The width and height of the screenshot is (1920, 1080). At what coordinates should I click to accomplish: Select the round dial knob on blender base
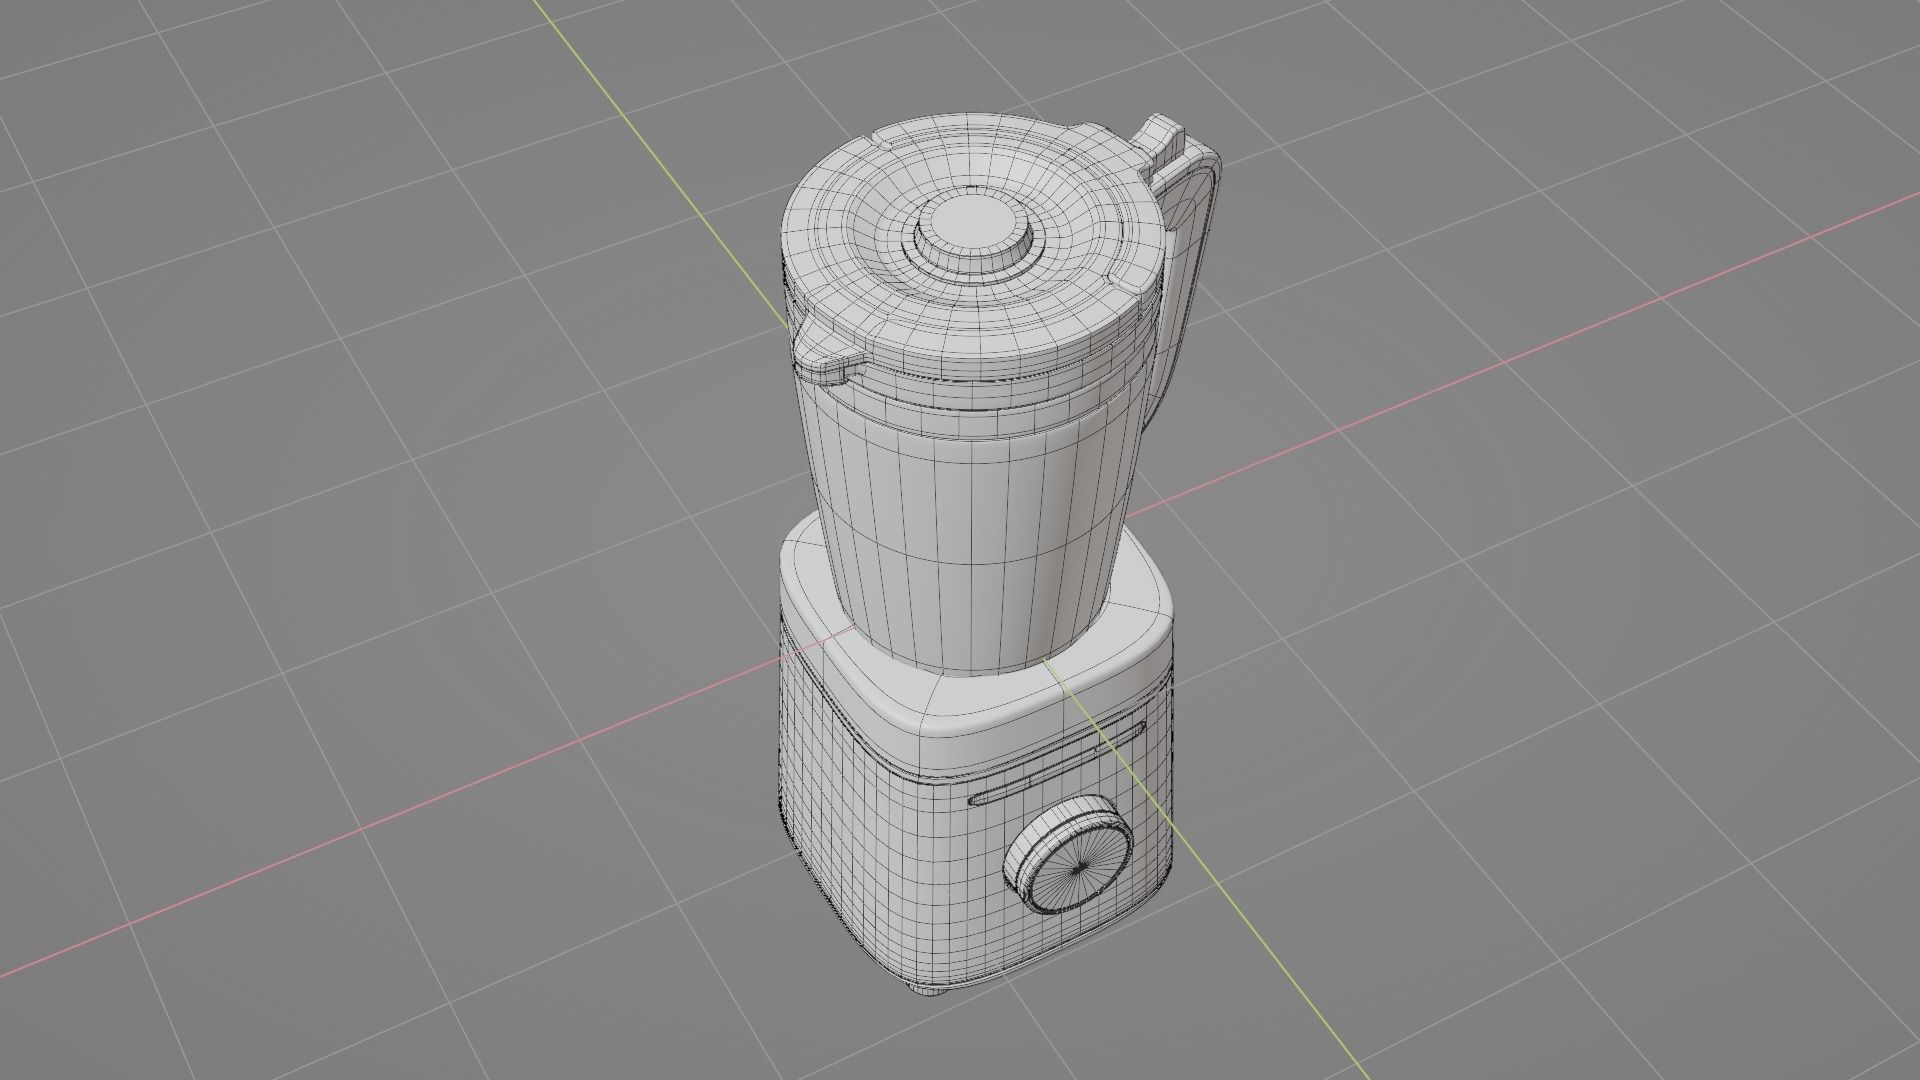(1068, 856)
